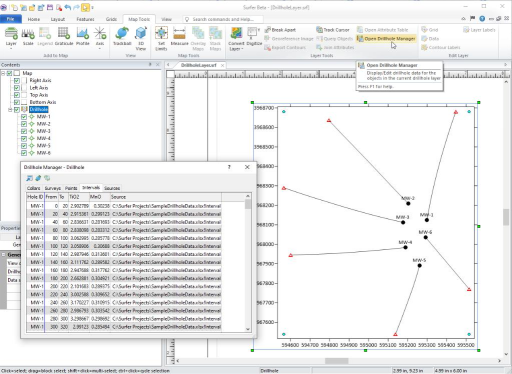Click the Track Cursor button
The image size is (512, 374).
[x=333, y=30]
